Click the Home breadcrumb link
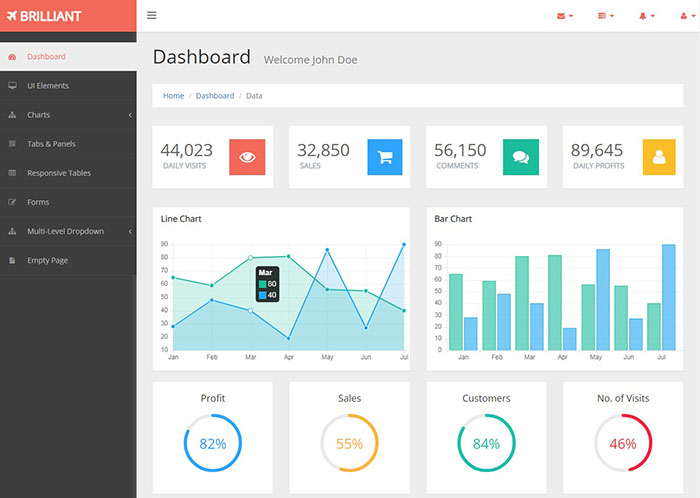This screenshot has height=498, width=700. (173, 96)
